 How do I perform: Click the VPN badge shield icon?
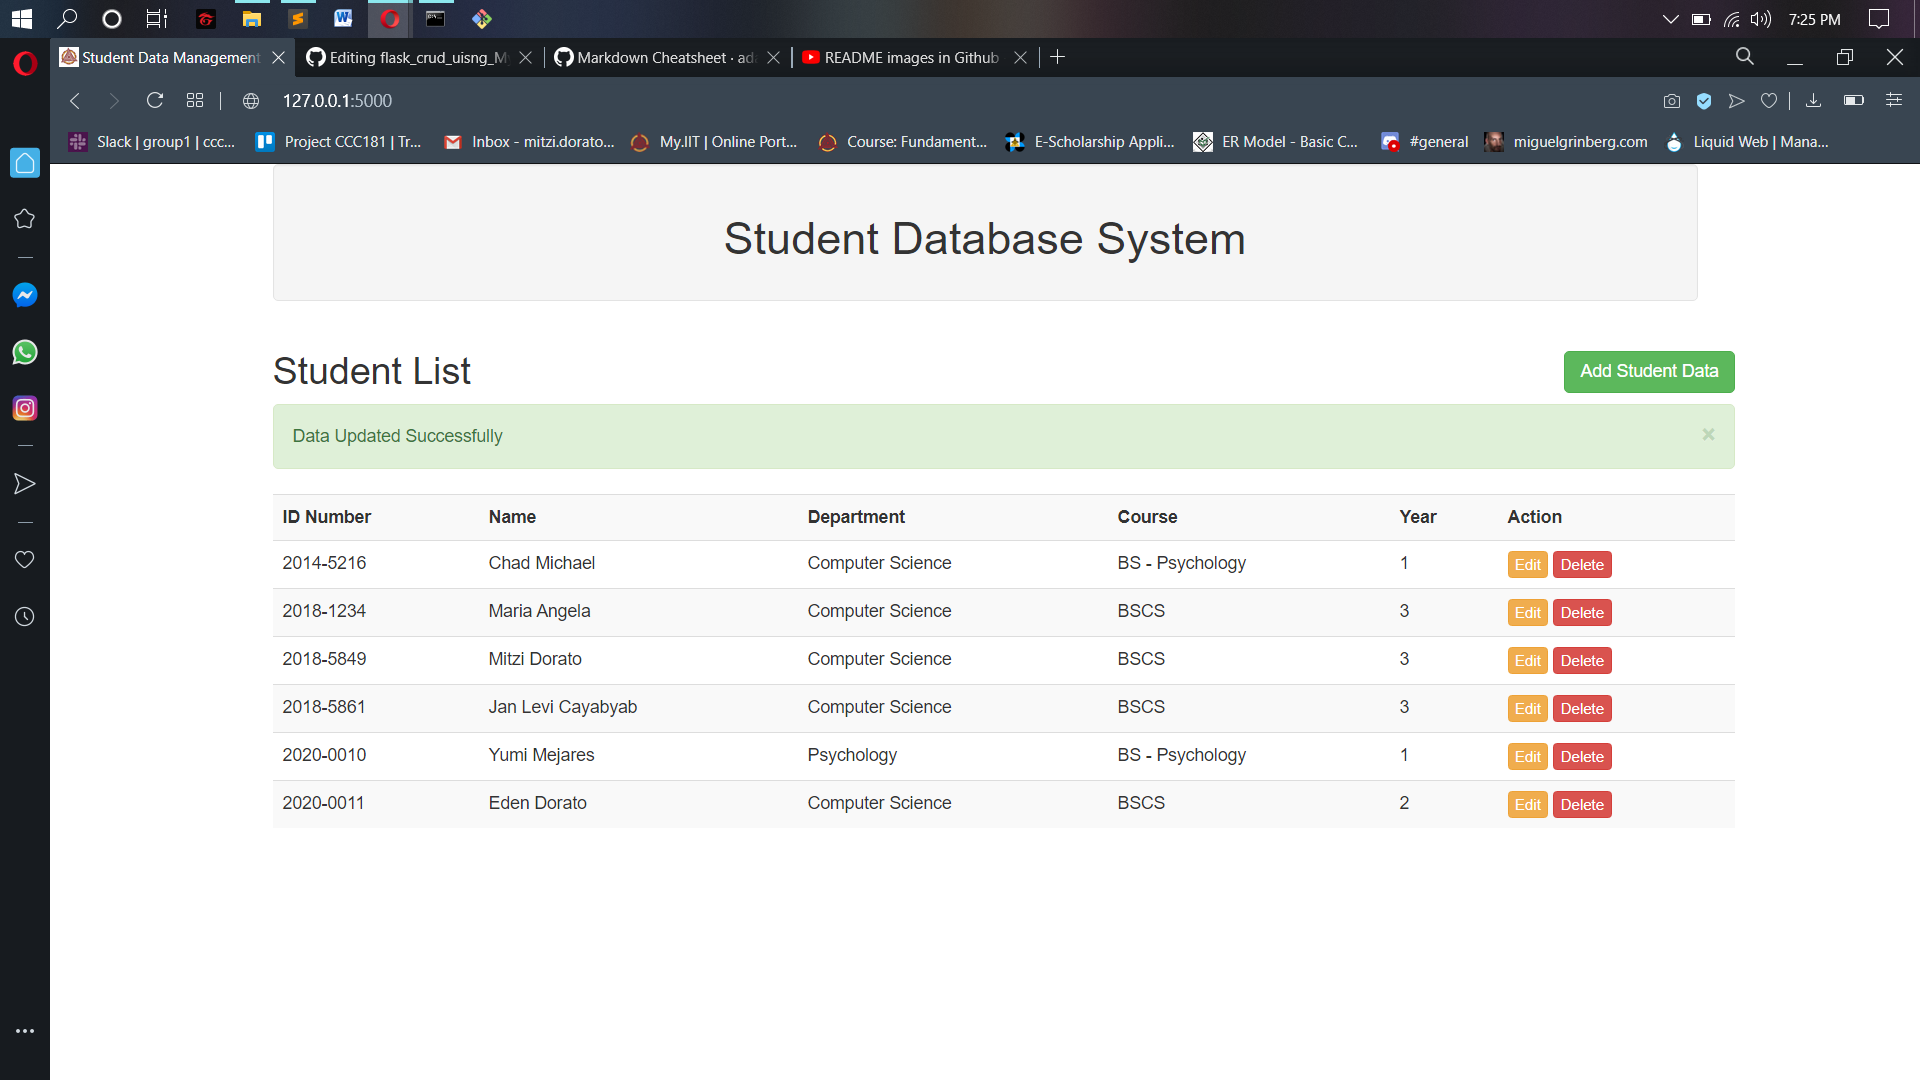pyautogui.click(x=1704, y=100)
